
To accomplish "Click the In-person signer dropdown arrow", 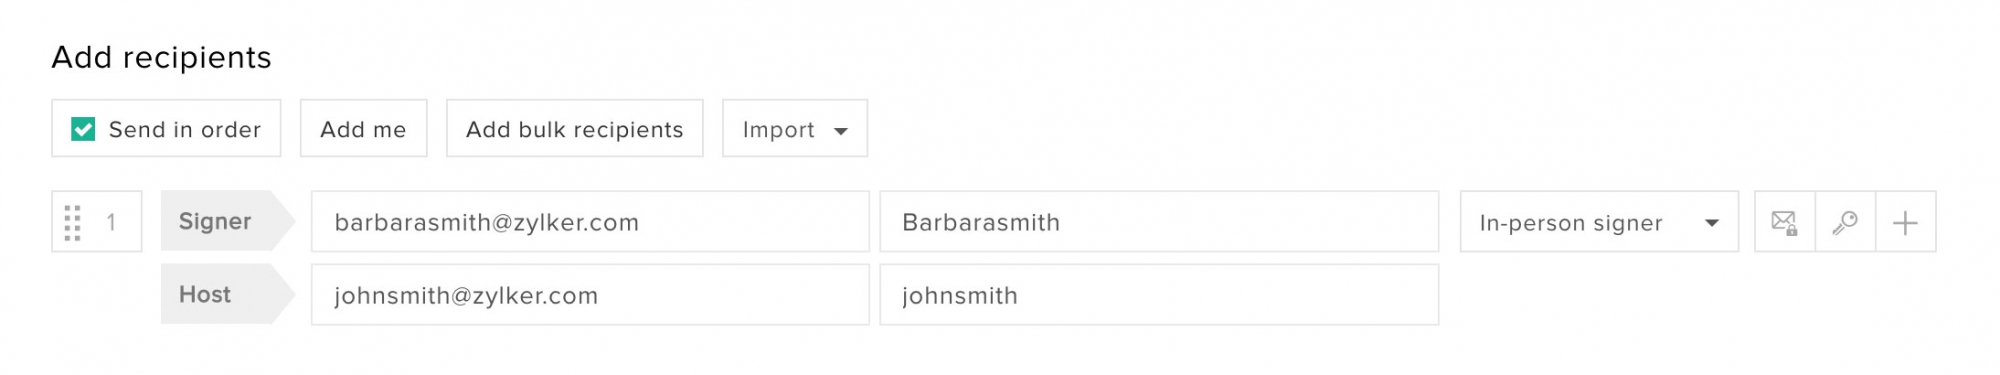I will coord(1712,223).
